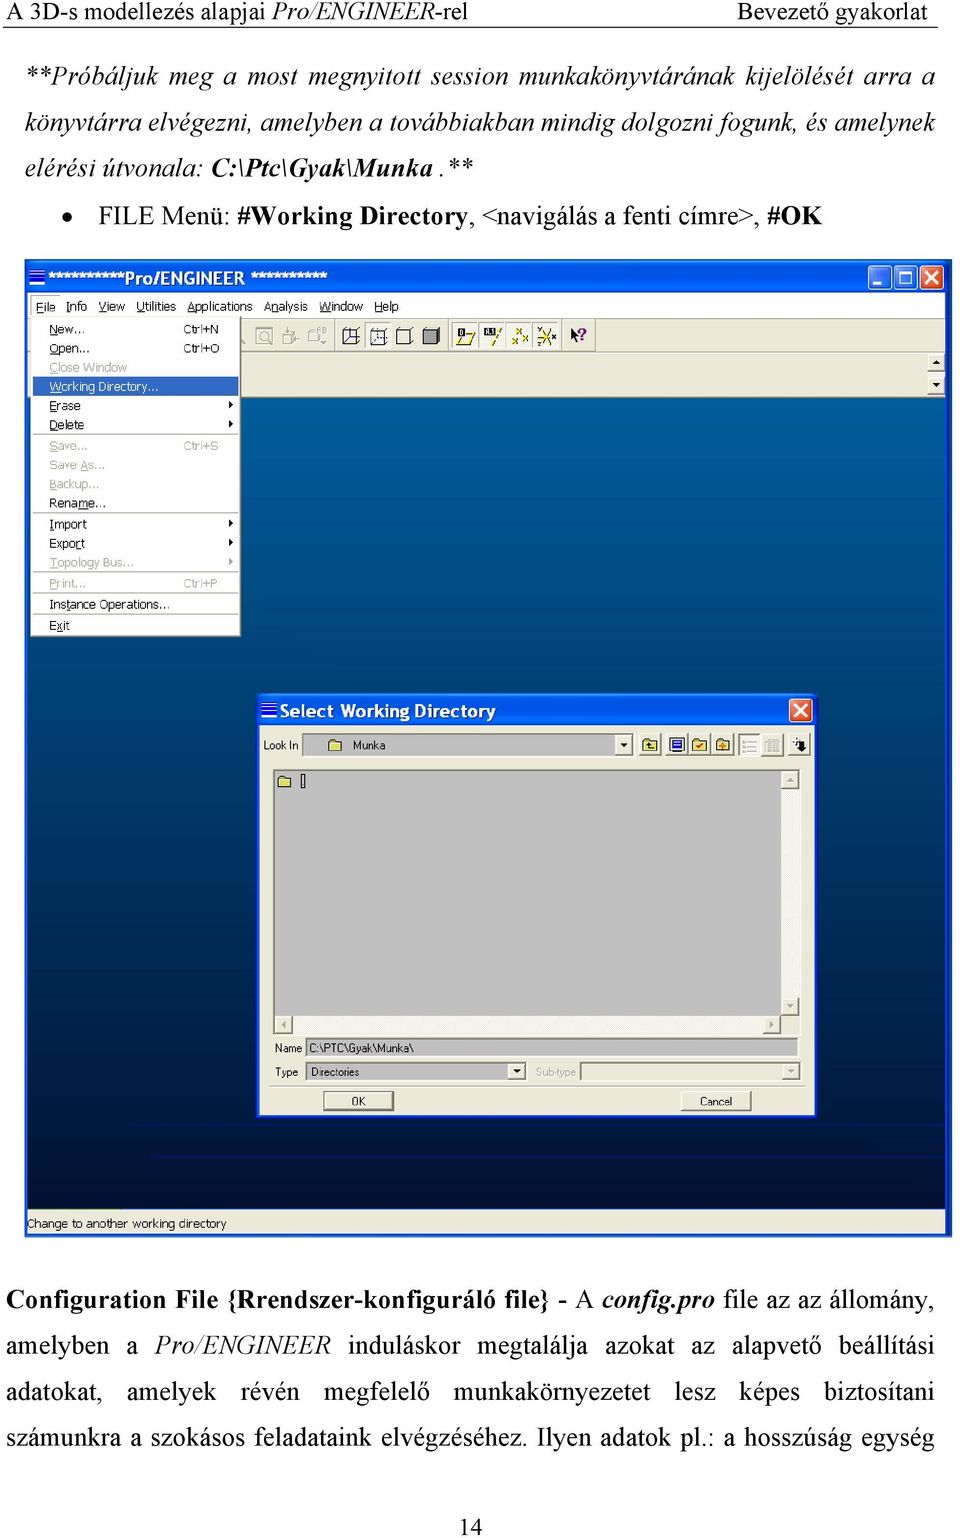Image resolution: width=960 pixels, height=1538 pixels.
Task: Choose New... in the File menu
Action: [x=135, y=329]
